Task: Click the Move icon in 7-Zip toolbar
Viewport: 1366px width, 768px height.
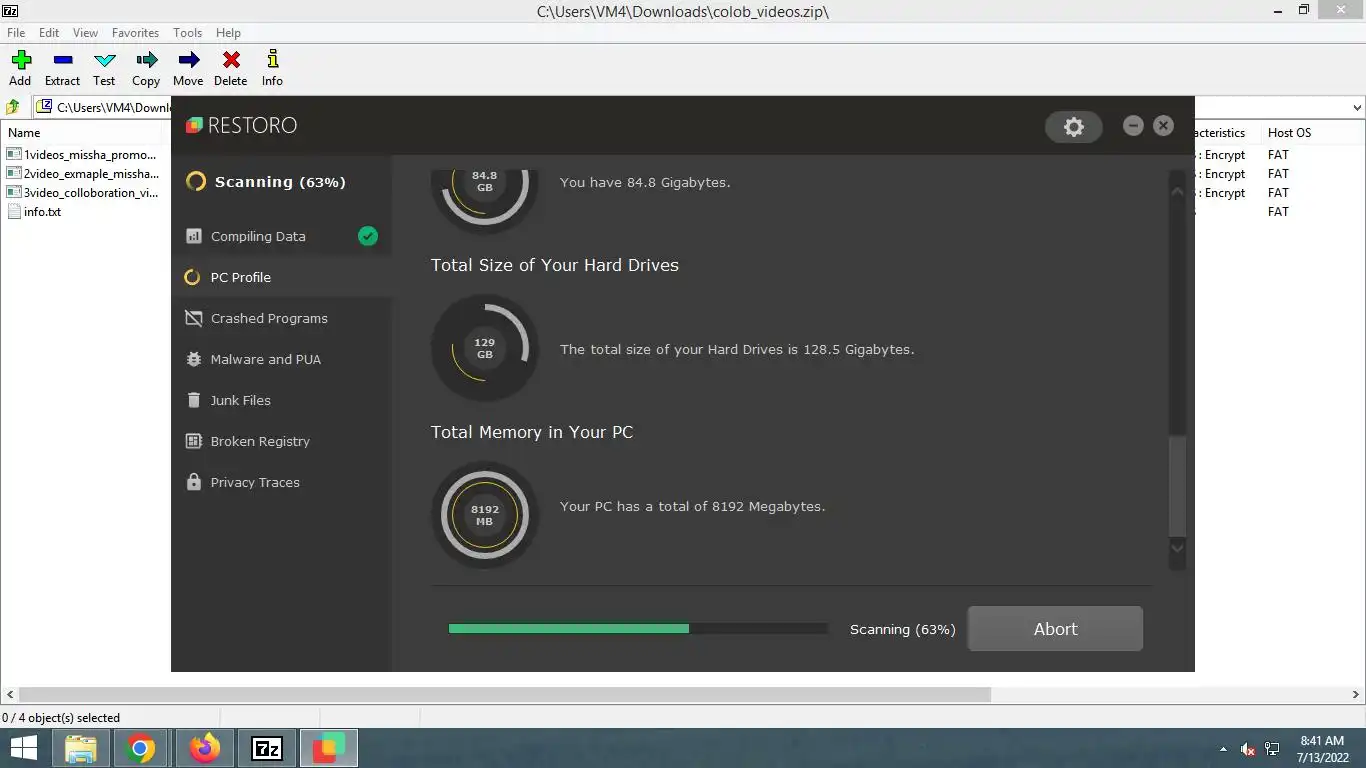Action: pos(188,60)
